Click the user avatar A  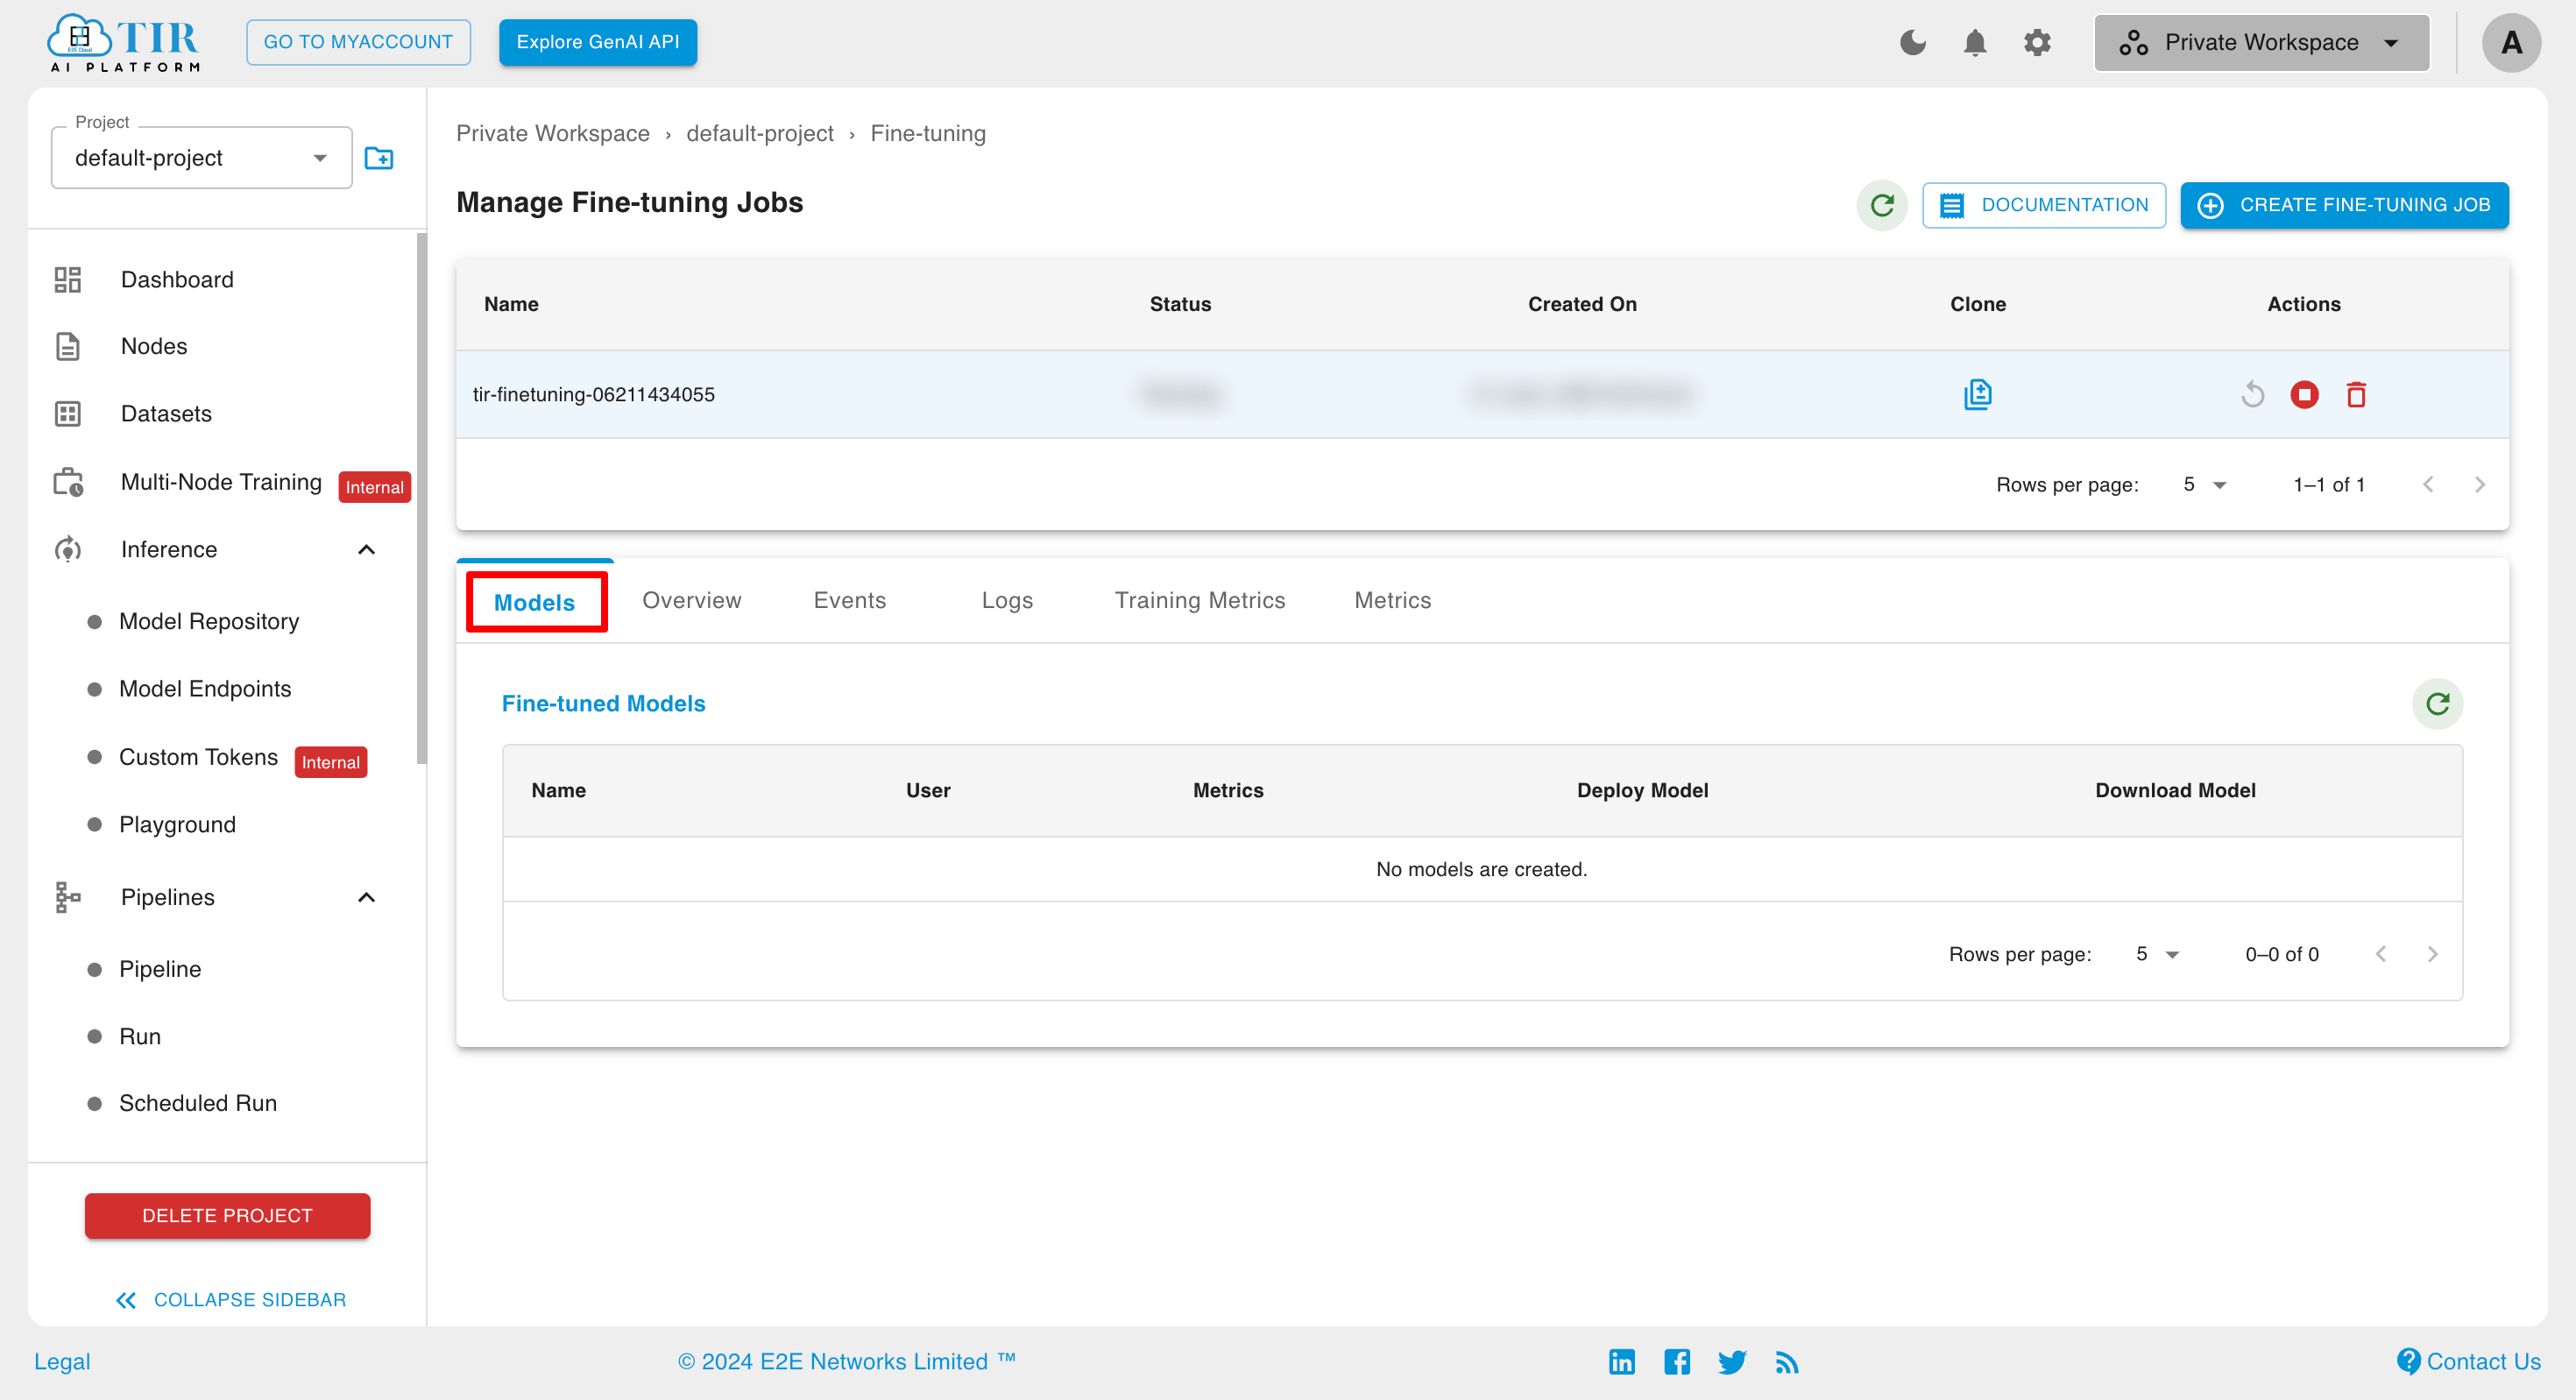click(x=2511, y=42)
